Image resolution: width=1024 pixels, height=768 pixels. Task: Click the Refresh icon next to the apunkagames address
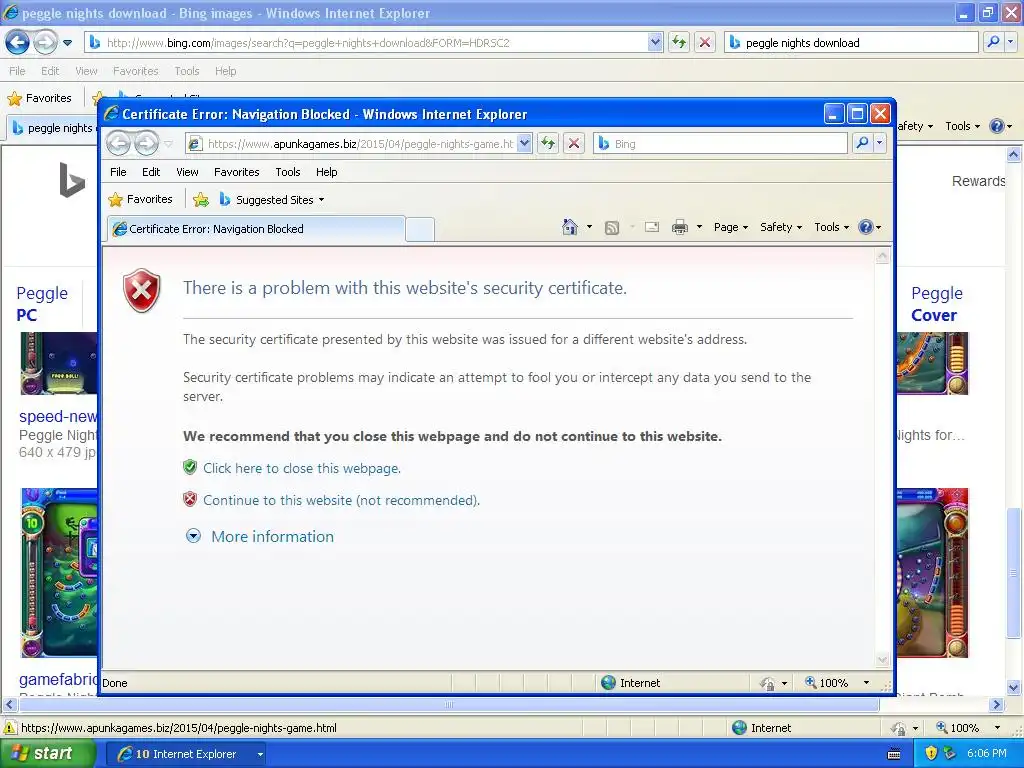548,144
